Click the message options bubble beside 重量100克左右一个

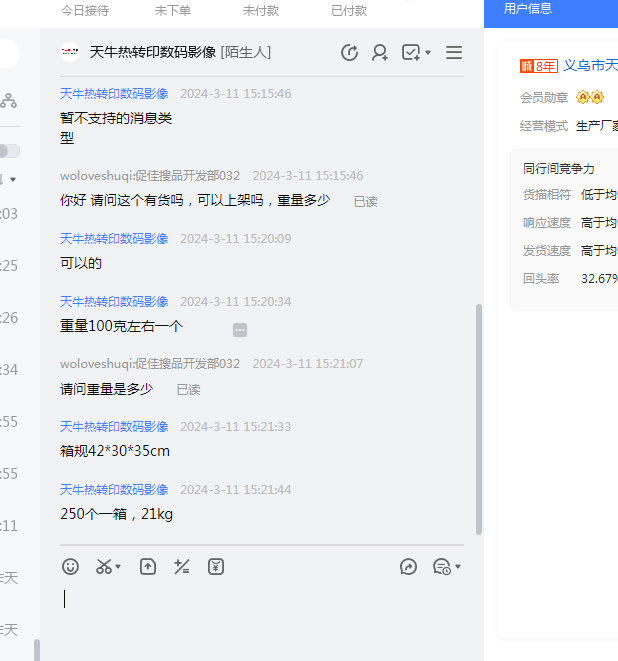240,329
